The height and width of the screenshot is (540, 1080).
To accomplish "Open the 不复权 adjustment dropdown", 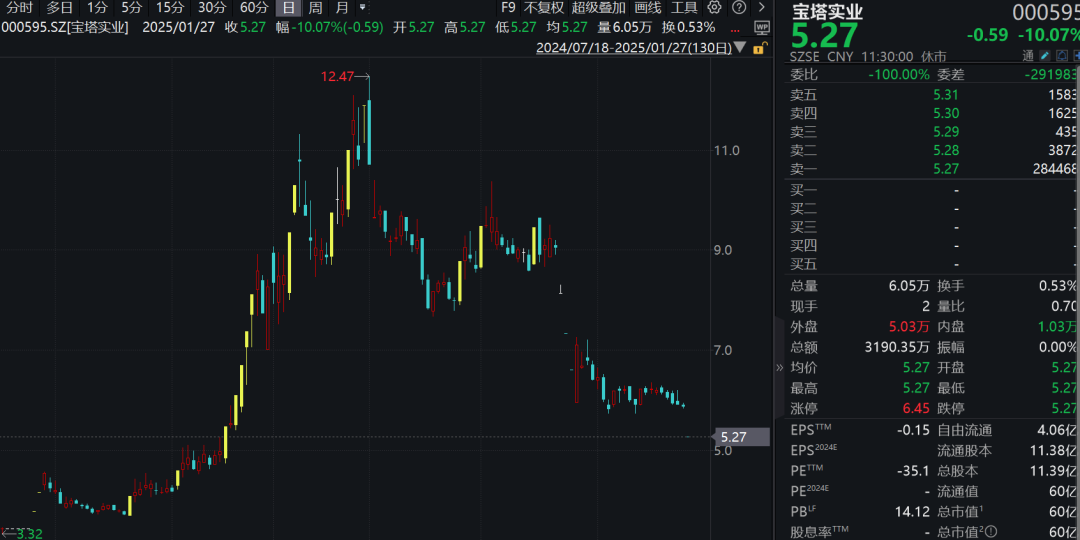I will pos(544,8).
